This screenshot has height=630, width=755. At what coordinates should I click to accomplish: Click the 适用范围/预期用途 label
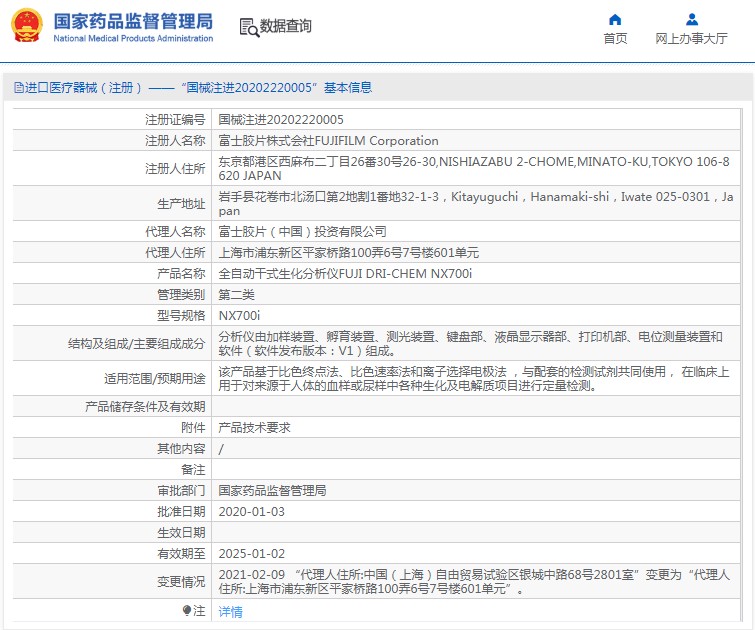coord(155,379)
